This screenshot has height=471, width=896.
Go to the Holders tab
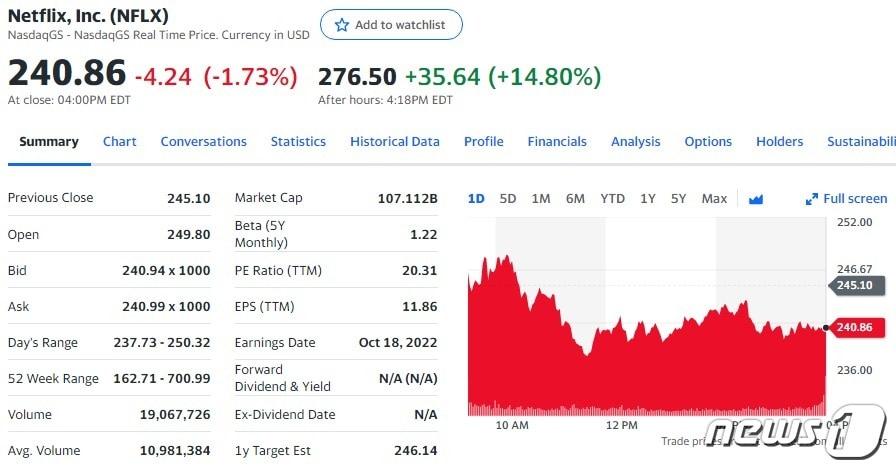point(779,142)
